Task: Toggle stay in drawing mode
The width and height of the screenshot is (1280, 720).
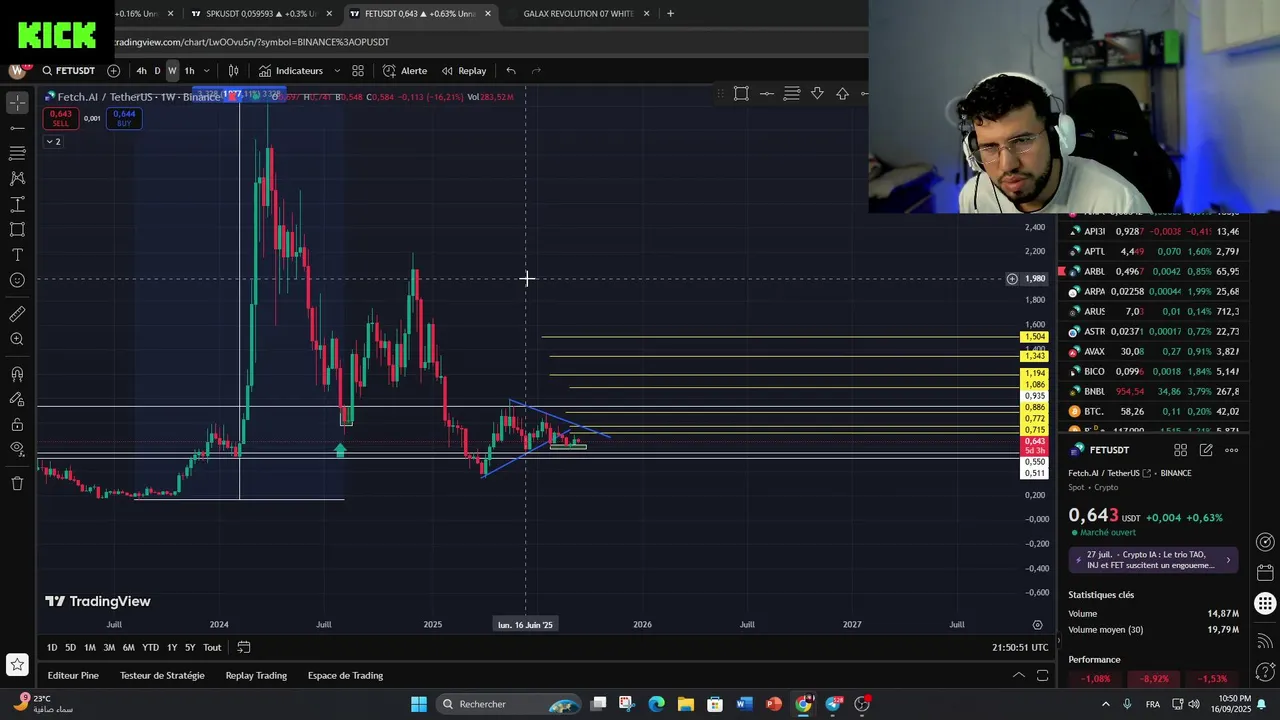Action: coord(17,399)
